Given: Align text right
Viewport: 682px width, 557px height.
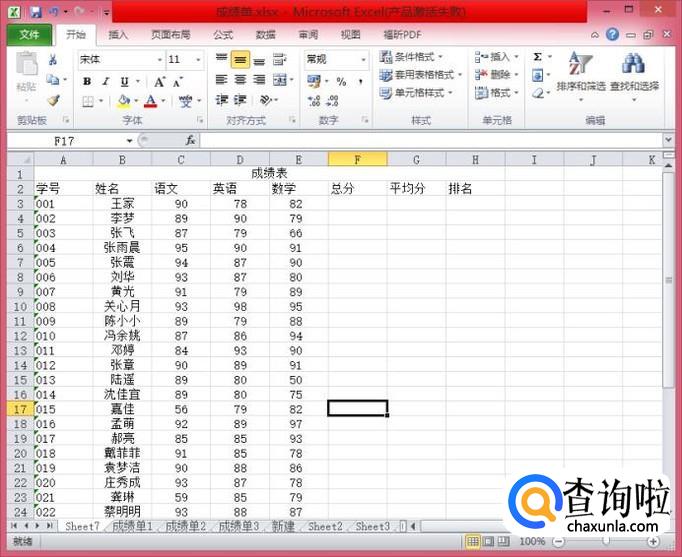Looking at the screenshot, I should click(x=259, y=80).
